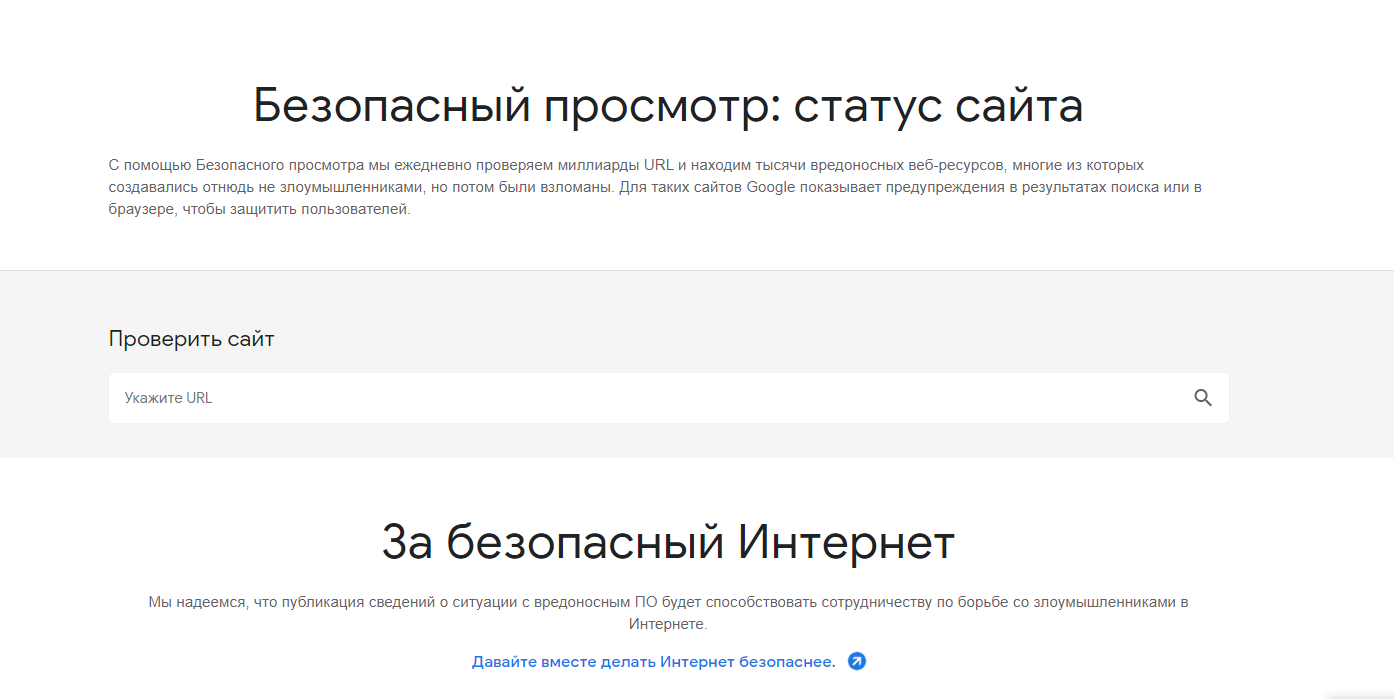The width and height of the screenshot is (1394, 699).
Task: Click the "Безопасный просмотр: статус сайта" heading
Action: 667,106
